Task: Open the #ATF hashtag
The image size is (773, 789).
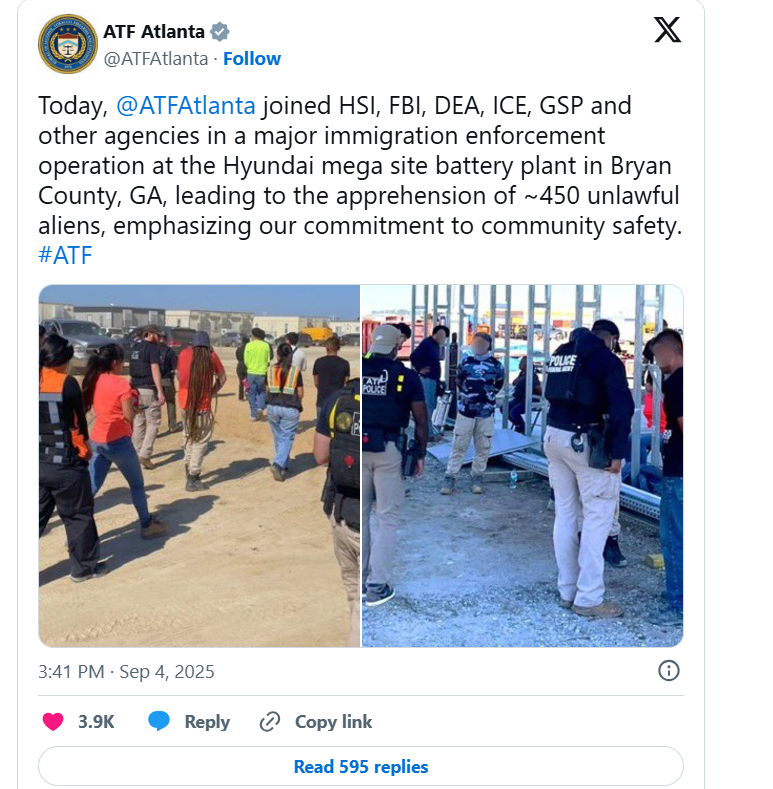Action: (x=65, y=255)
